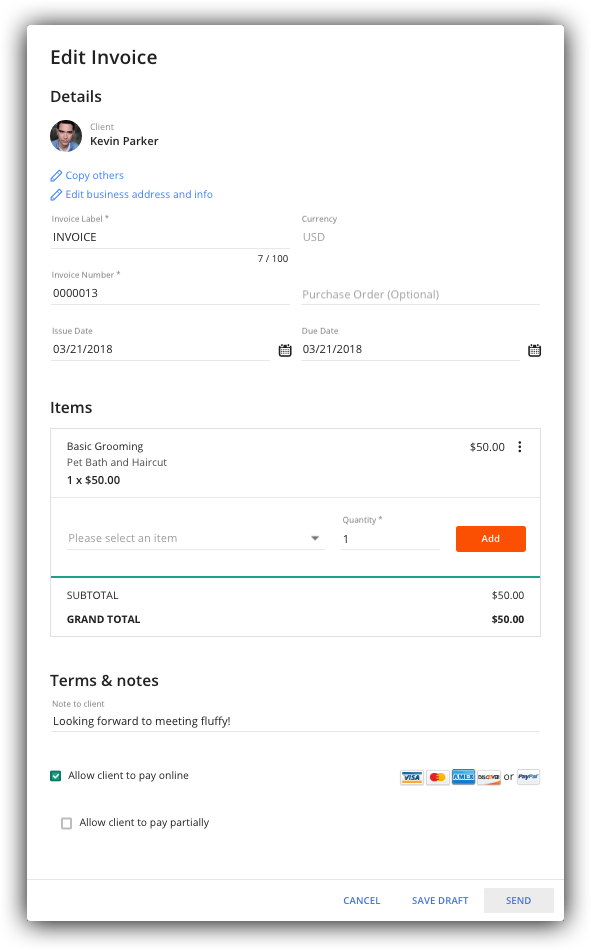Enable the Allow client to pay partially checkbox
This screenshot has height=950, width=591.
66,823
